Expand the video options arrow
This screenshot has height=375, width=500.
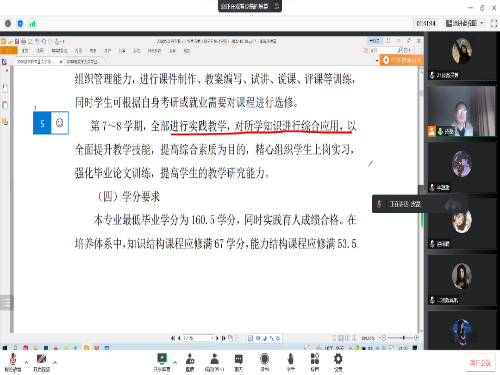(x=55, y=362)
